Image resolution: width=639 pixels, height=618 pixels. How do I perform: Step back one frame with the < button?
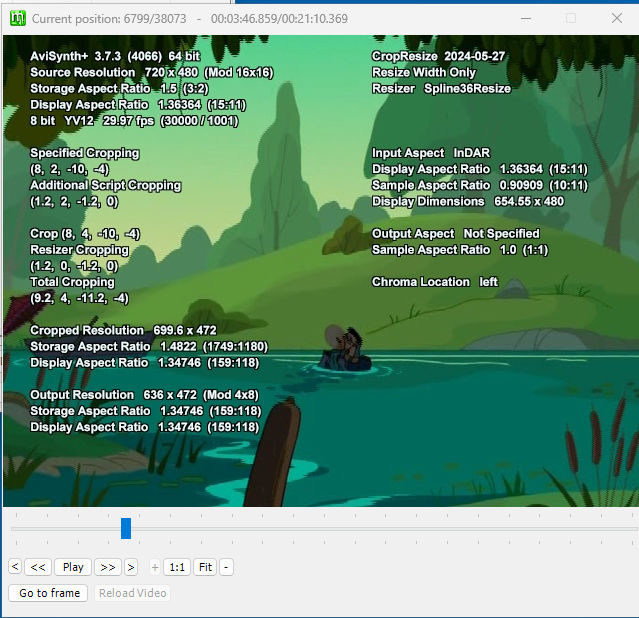coord(15,567)
